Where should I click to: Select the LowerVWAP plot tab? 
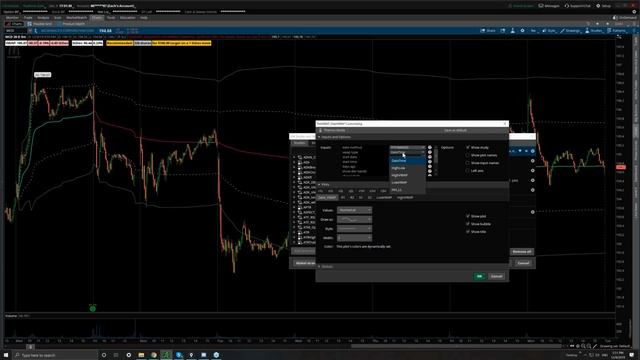point(384,198)
